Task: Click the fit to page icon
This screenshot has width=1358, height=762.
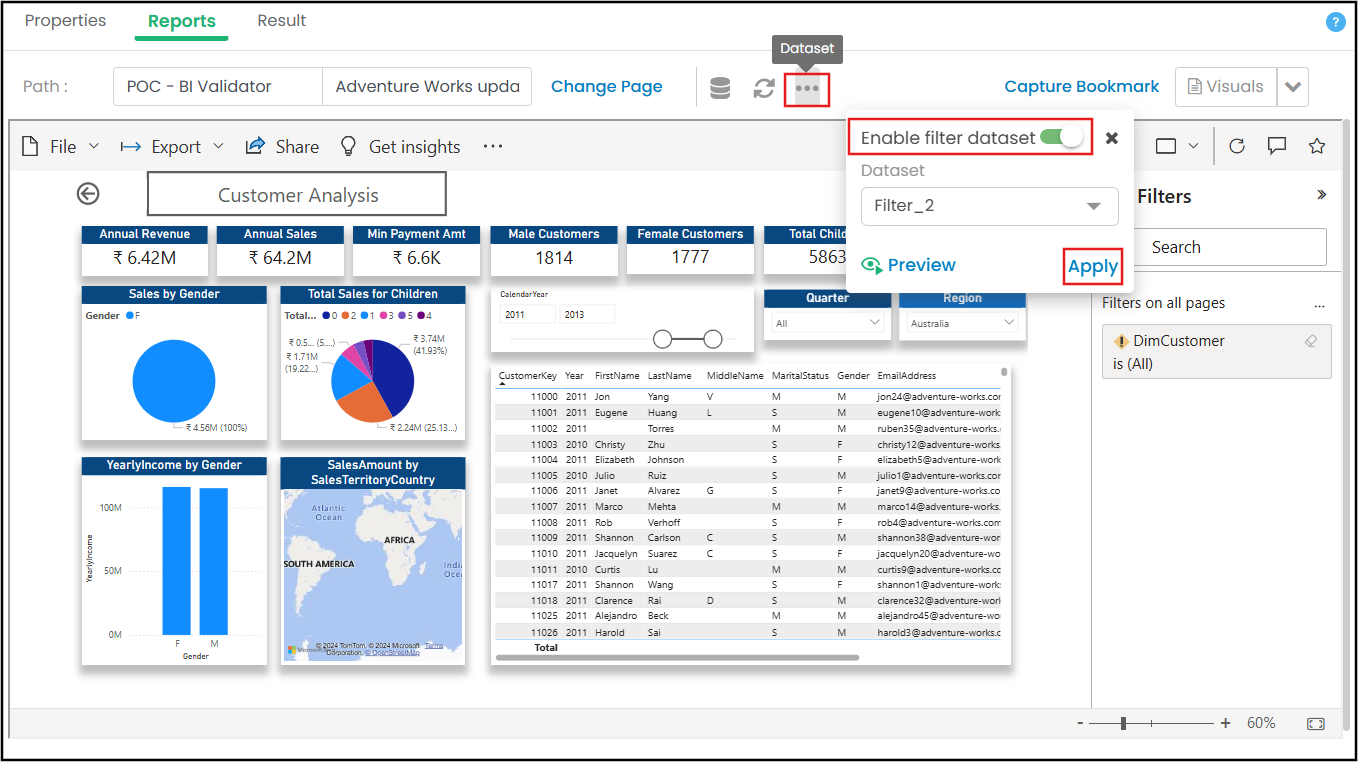Action: click(1316, 723)
